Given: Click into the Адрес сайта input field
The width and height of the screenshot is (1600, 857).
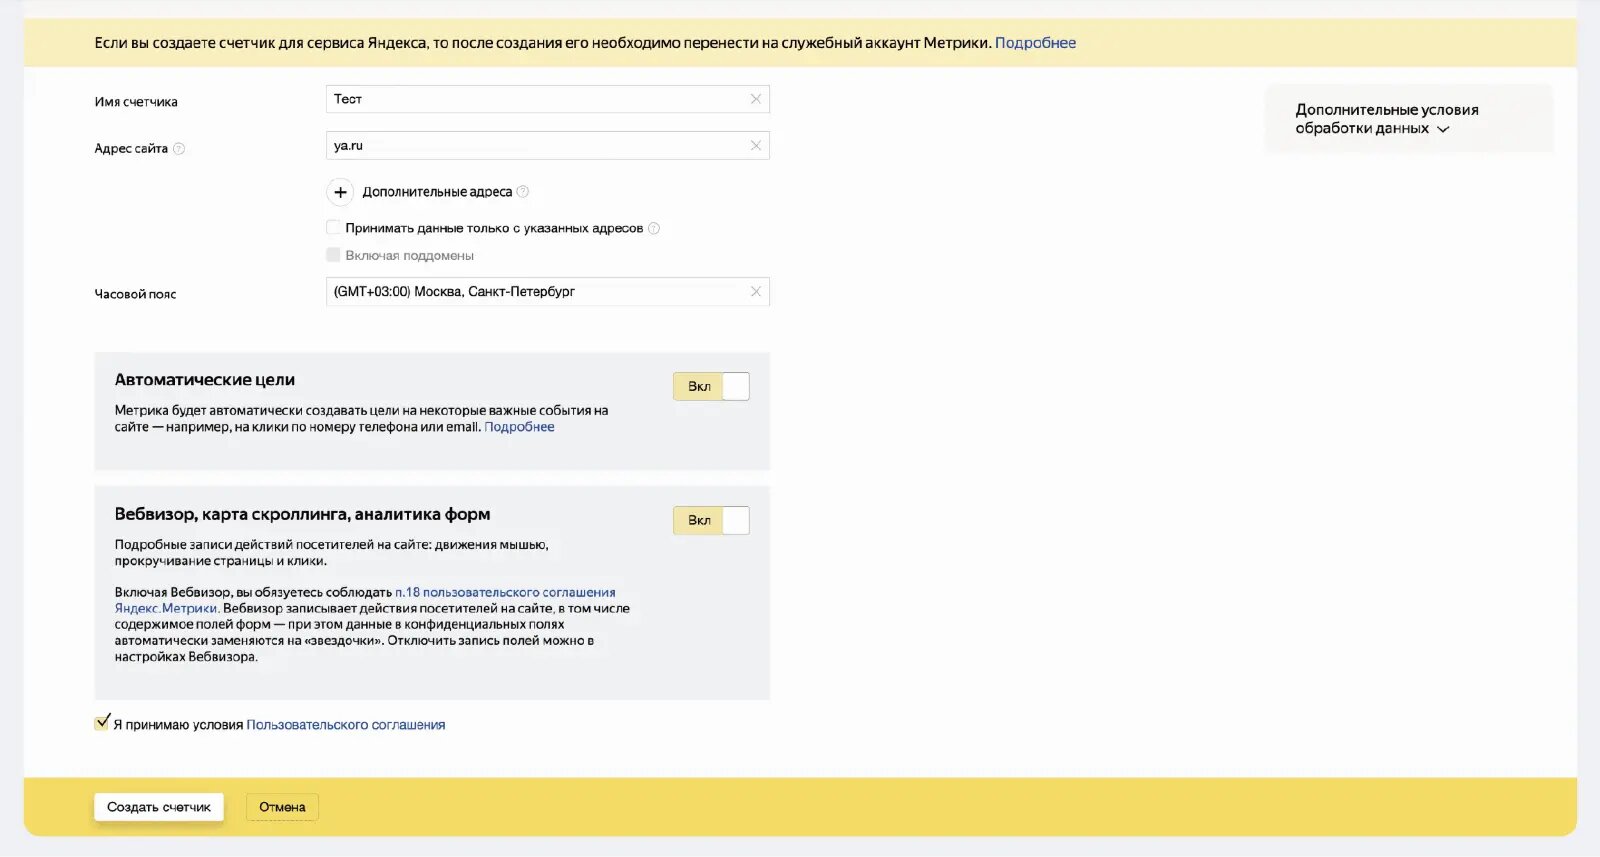Looking at the screenshot, I should point(540,146).
